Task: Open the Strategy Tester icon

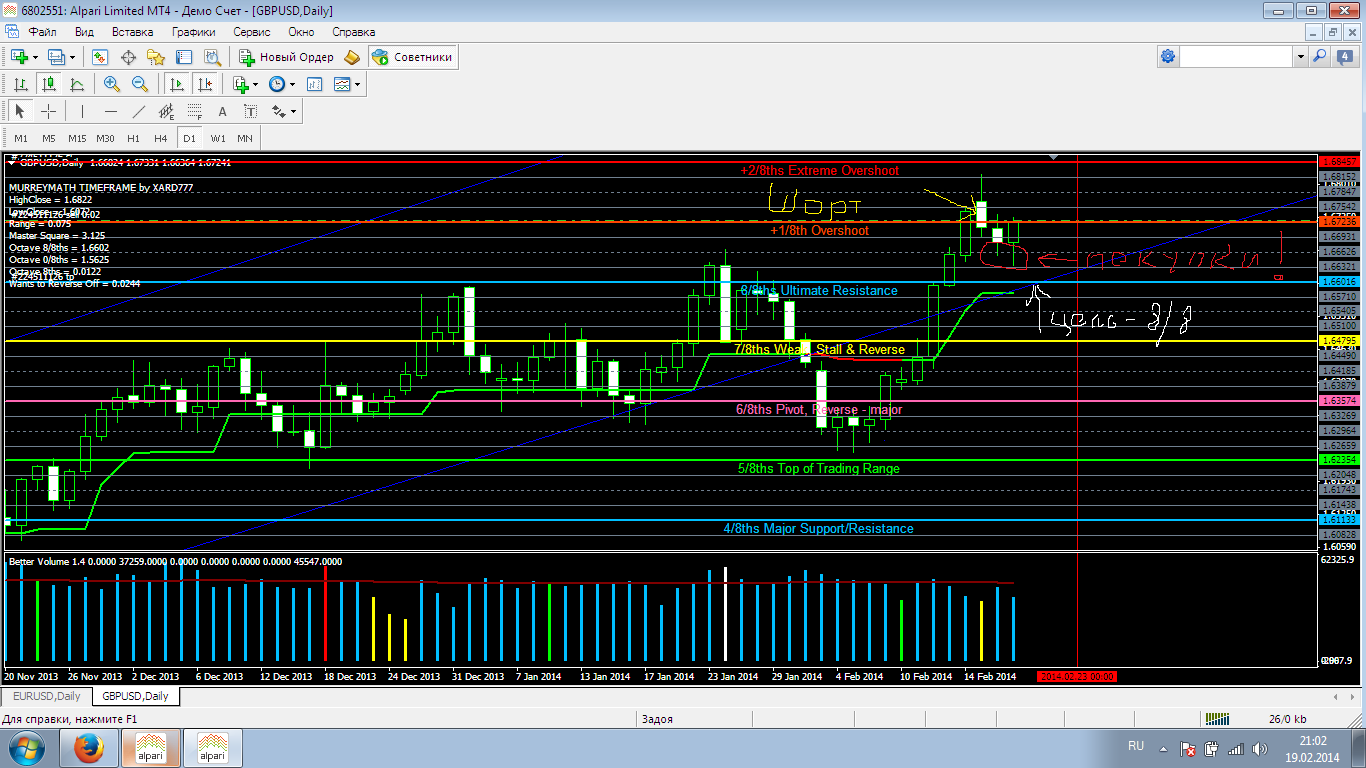Action: [212, 57]
